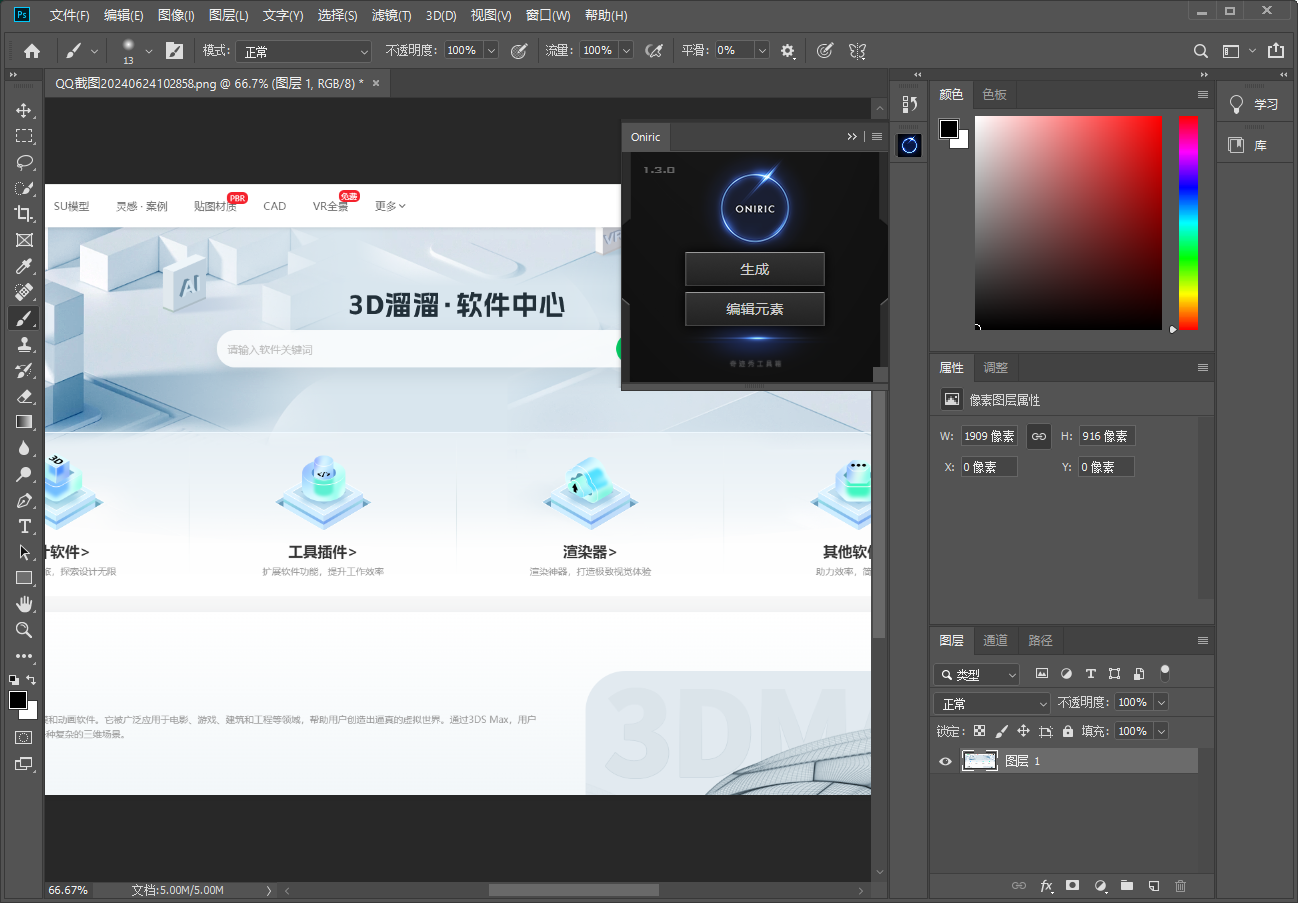Image resolution: width=1298 pixels, height=903 pixels.
Task: Select the Eraser tool
Action: 24,396
